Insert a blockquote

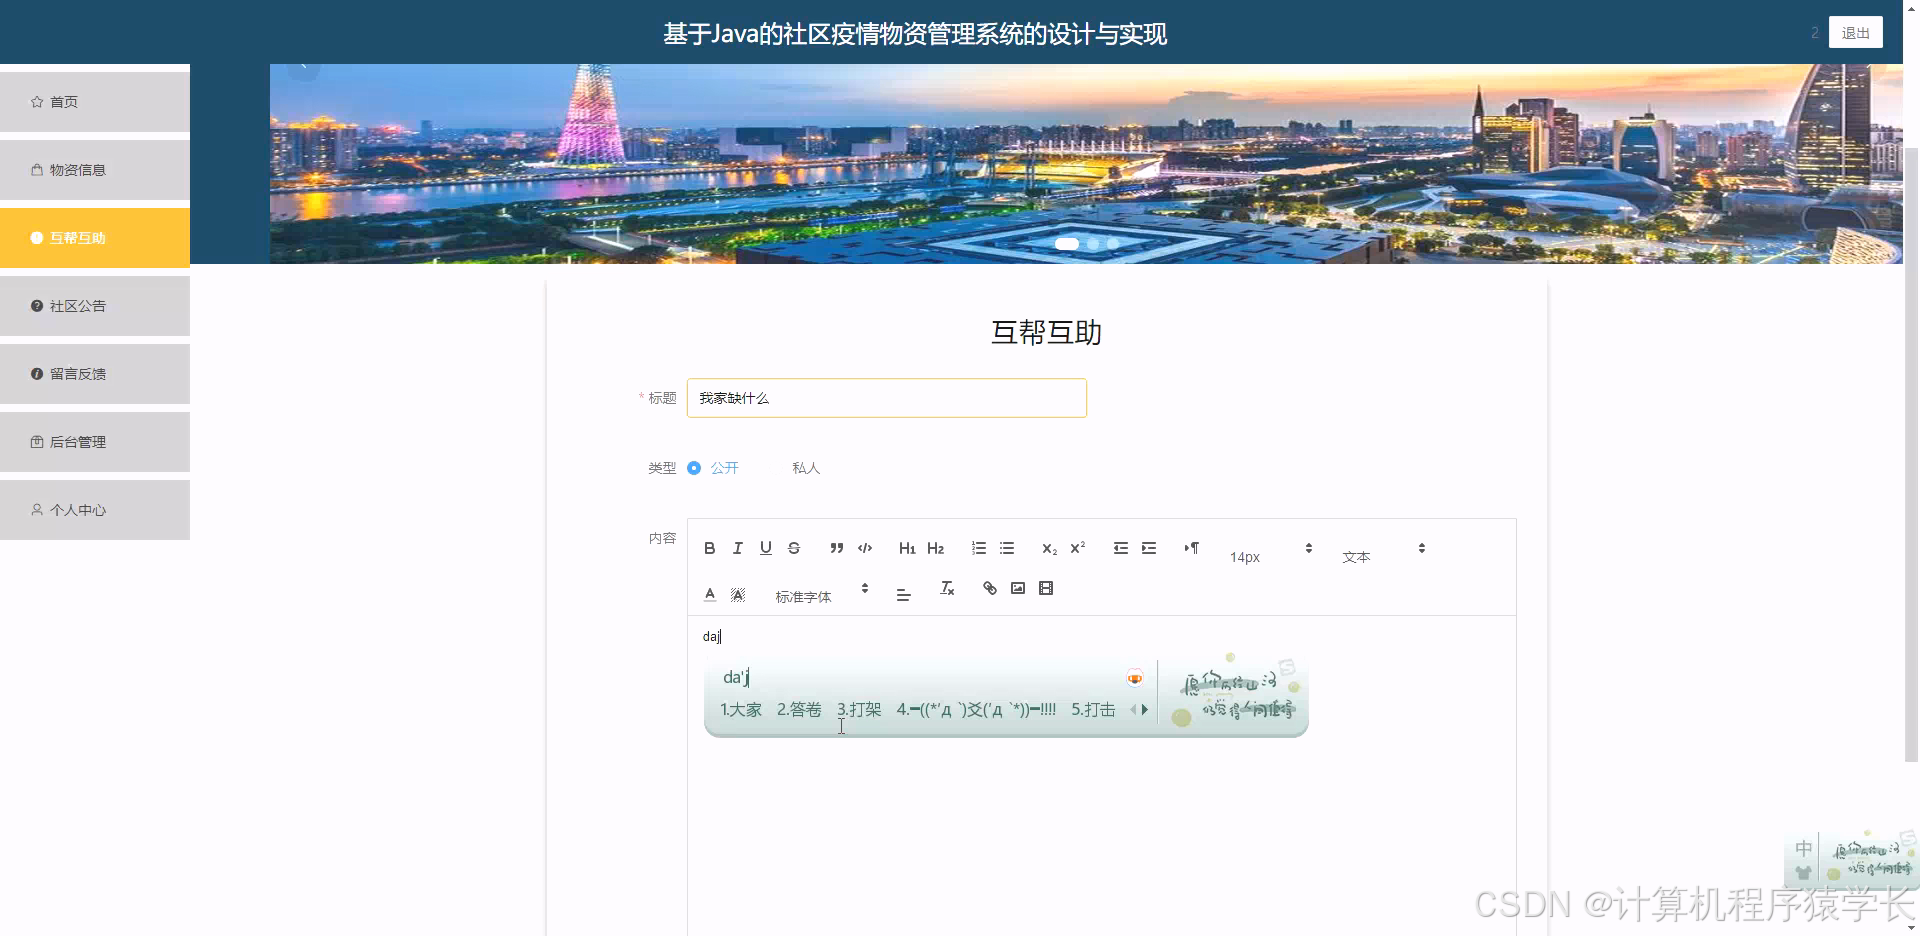[836, 547]
